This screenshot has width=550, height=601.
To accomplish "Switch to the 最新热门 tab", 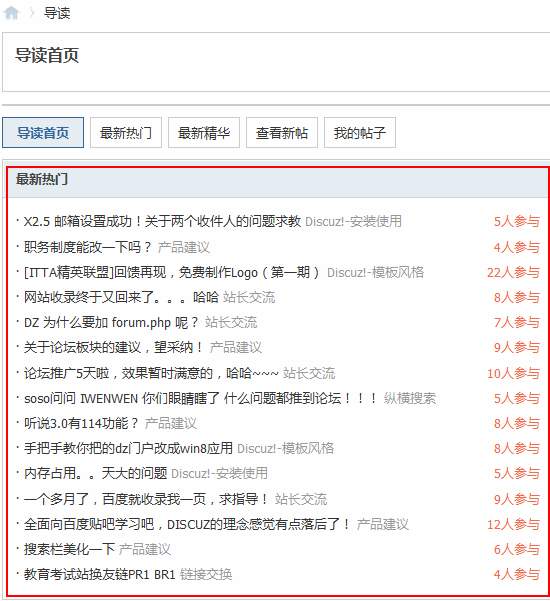I will click(x=126, y=133).
